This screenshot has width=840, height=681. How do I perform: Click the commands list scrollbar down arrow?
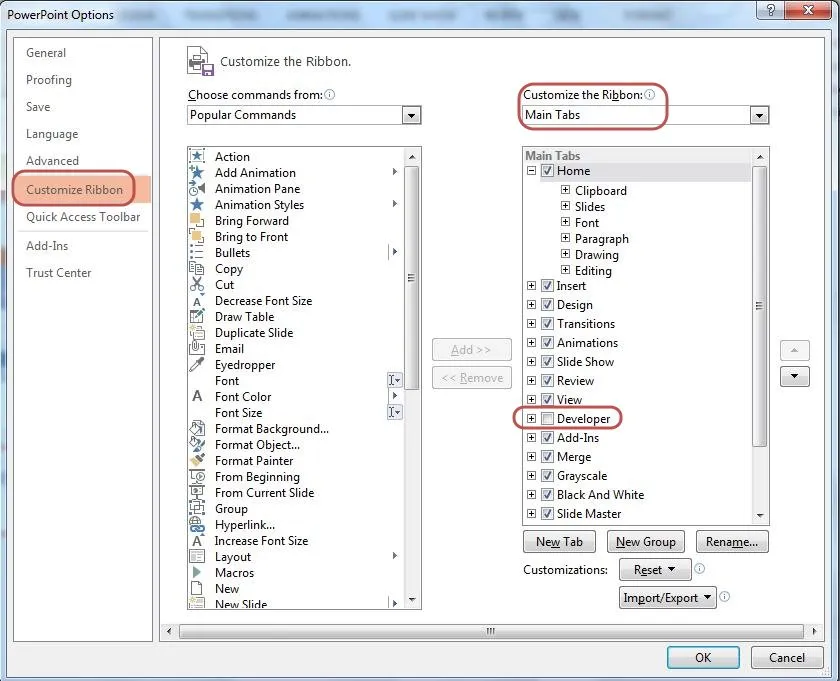pyautogui.click(x=411, y=600)
